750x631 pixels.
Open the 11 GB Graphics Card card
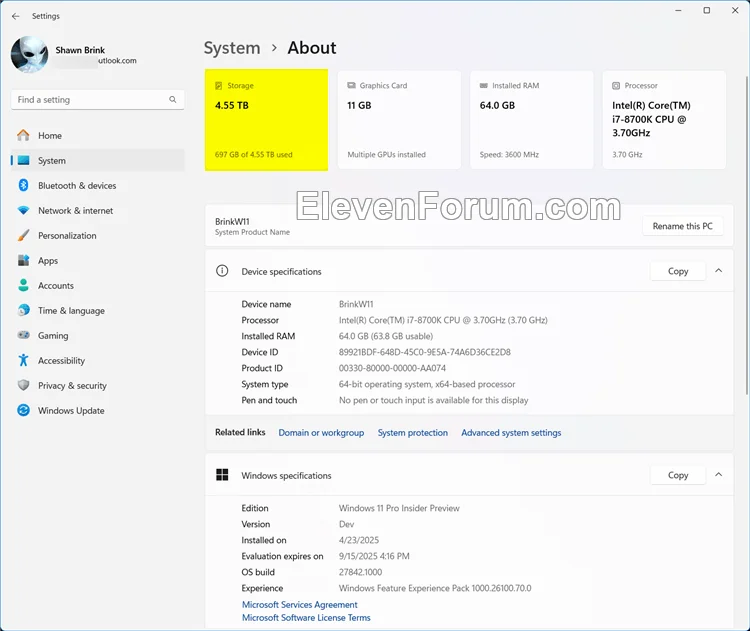[x=399, y=120]
